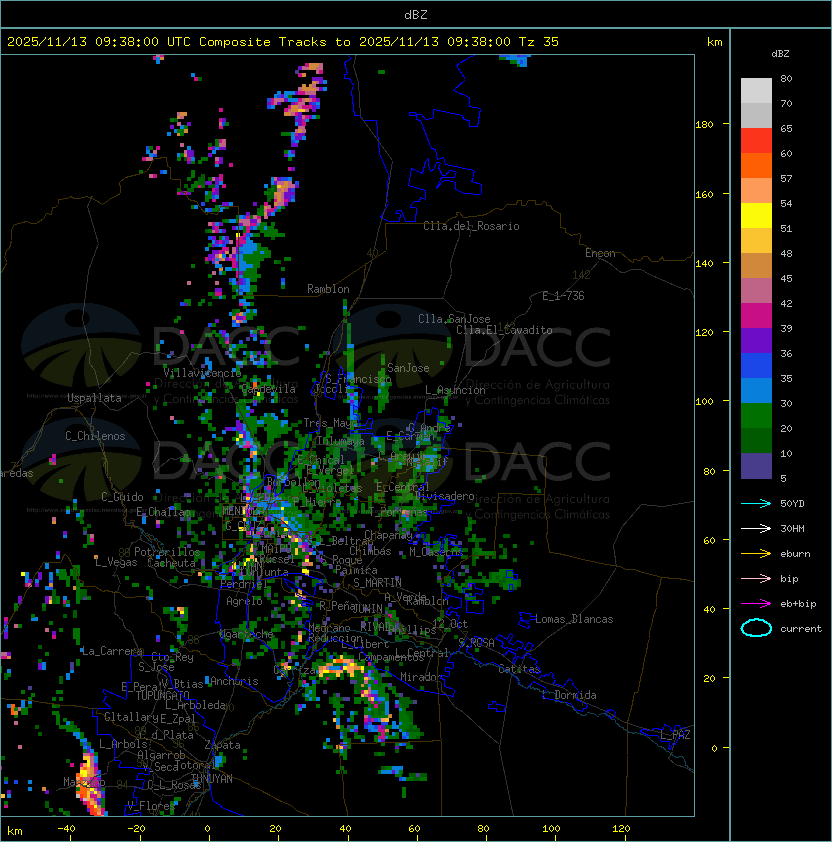Click the -40 km horizontal axis tick label

(x=67, y=829)
